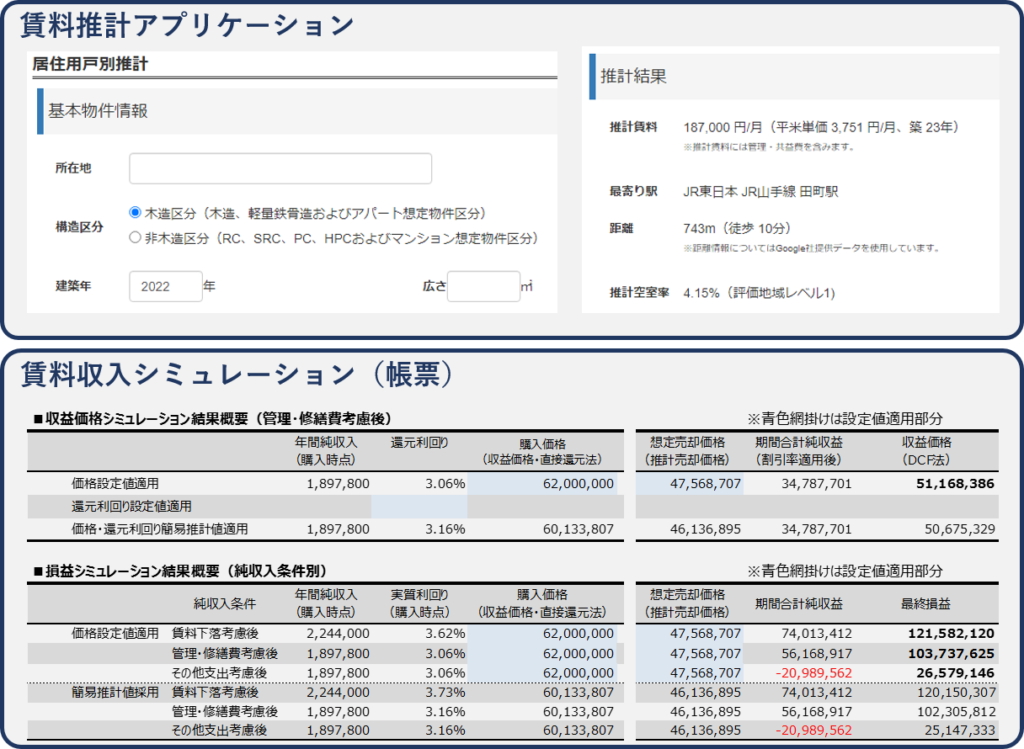This screenshot has width=1024, height=749.
Task: Click the 最終損益 value 120,150,307
Action: pyautogui.click(x=956, y=692)
